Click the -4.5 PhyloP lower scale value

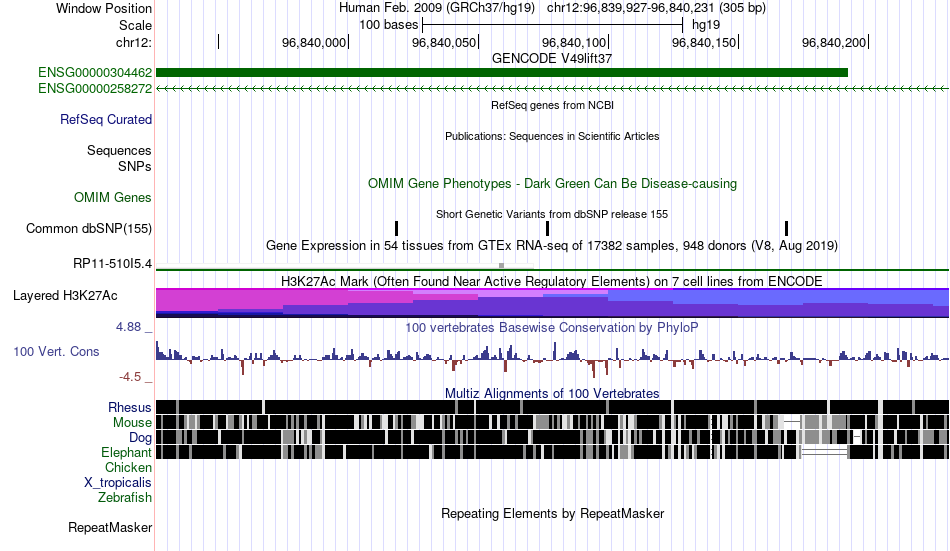[130, 377]
